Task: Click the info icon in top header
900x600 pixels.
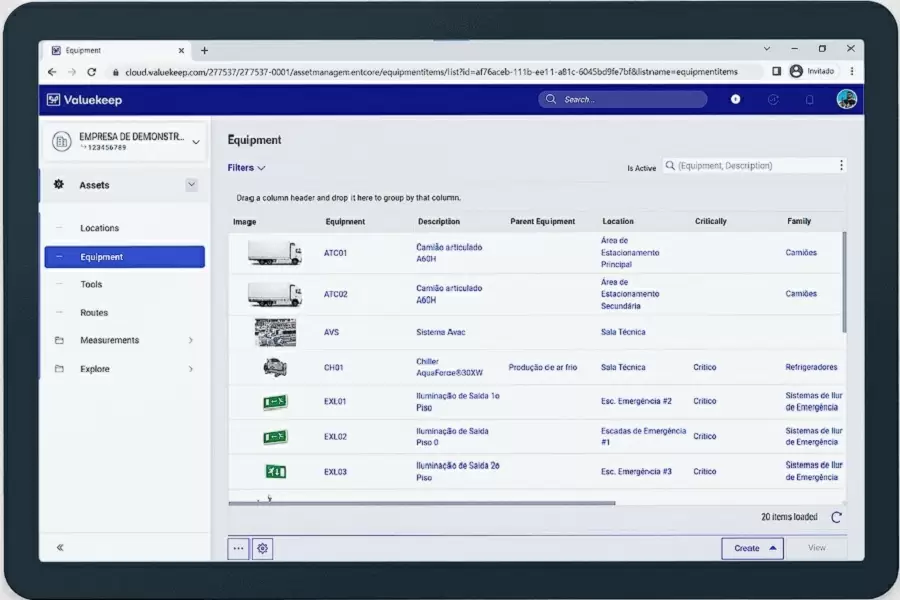Action: tap(736, 99)
